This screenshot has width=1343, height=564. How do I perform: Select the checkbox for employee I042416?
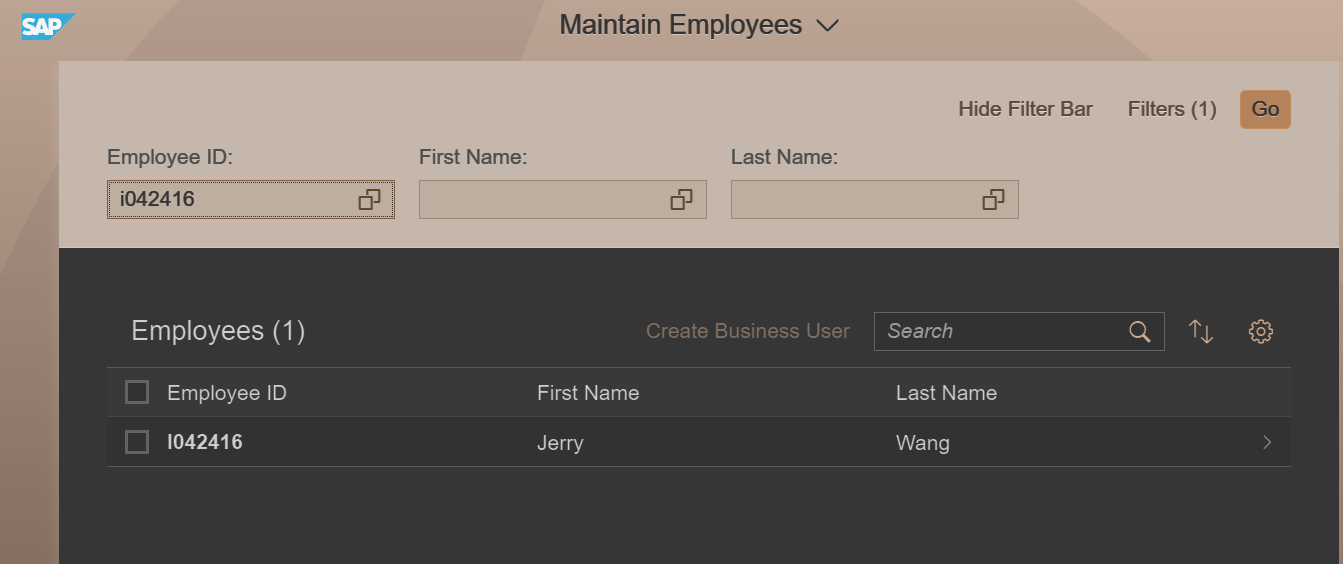(x=137, y=442)
